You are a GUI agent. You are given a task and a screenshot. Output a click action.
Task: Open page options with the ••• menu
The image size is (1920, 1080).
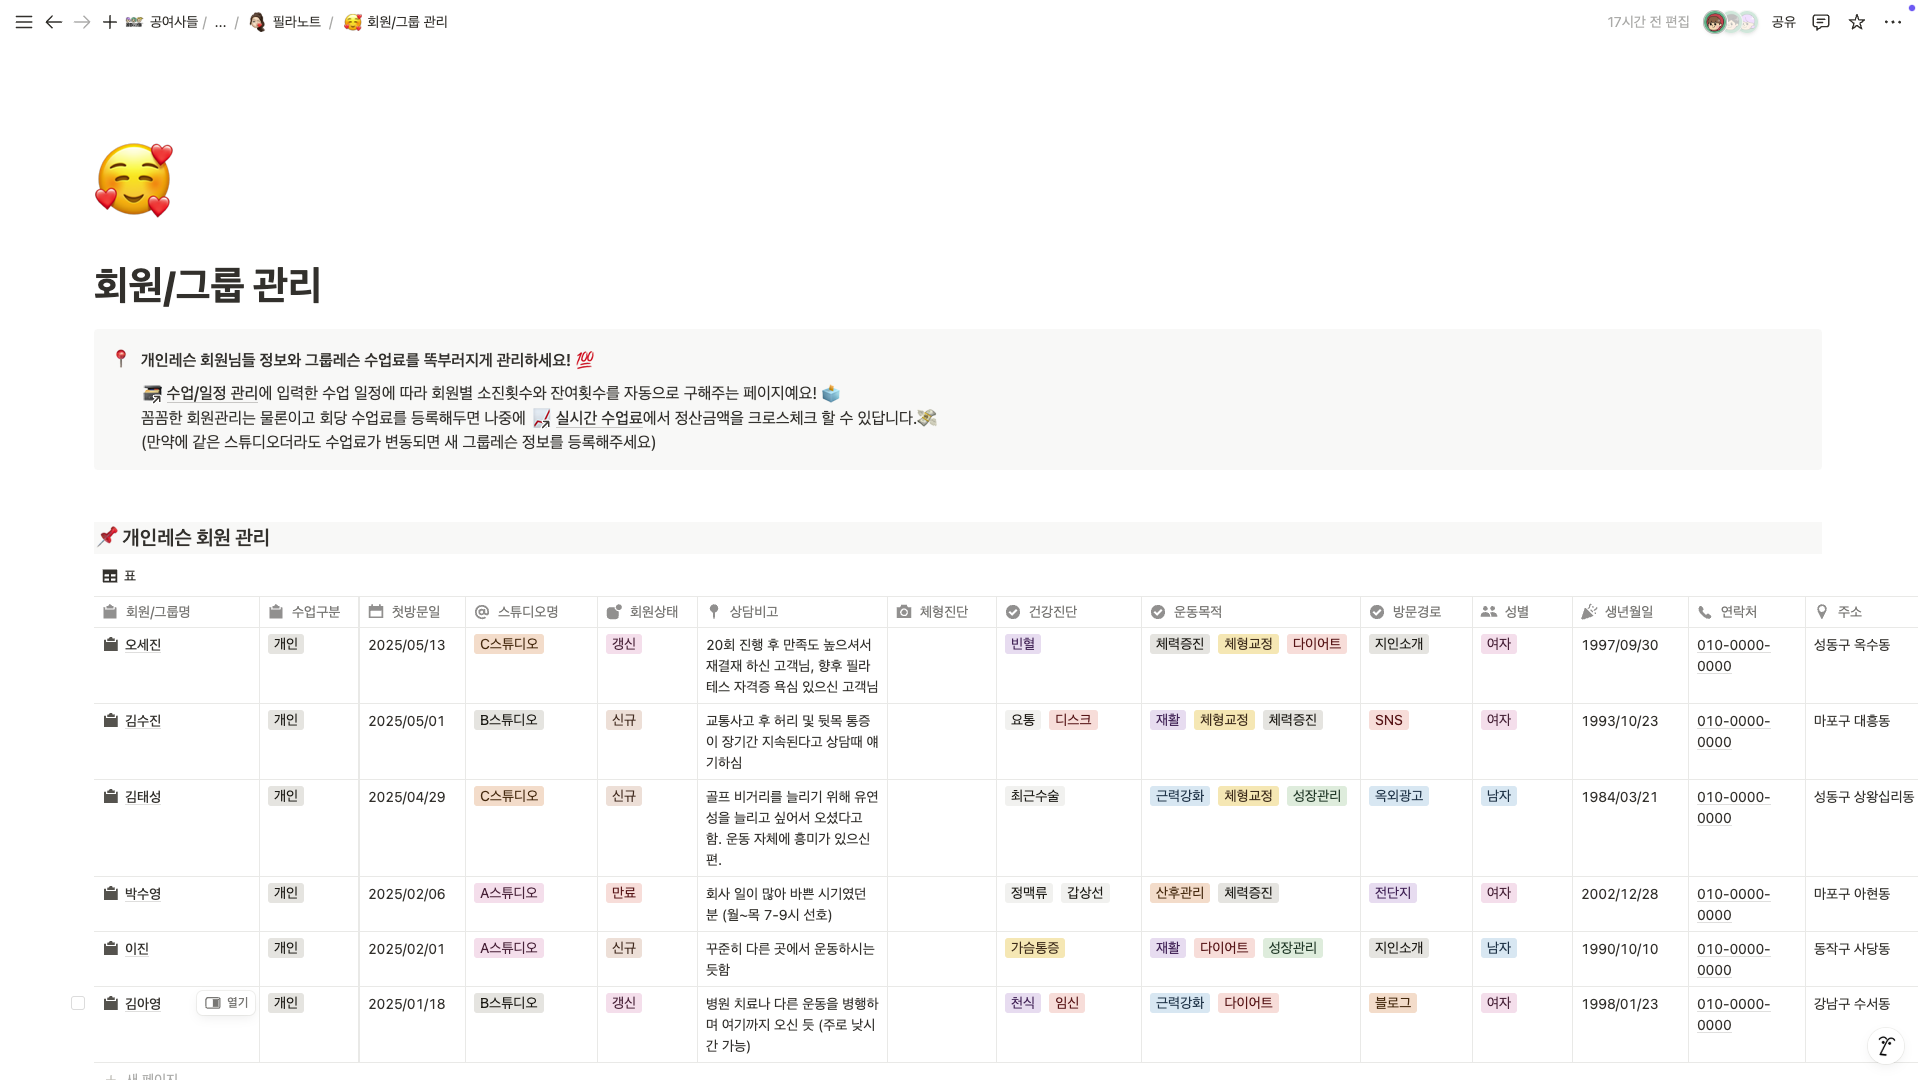point(1893,22)
